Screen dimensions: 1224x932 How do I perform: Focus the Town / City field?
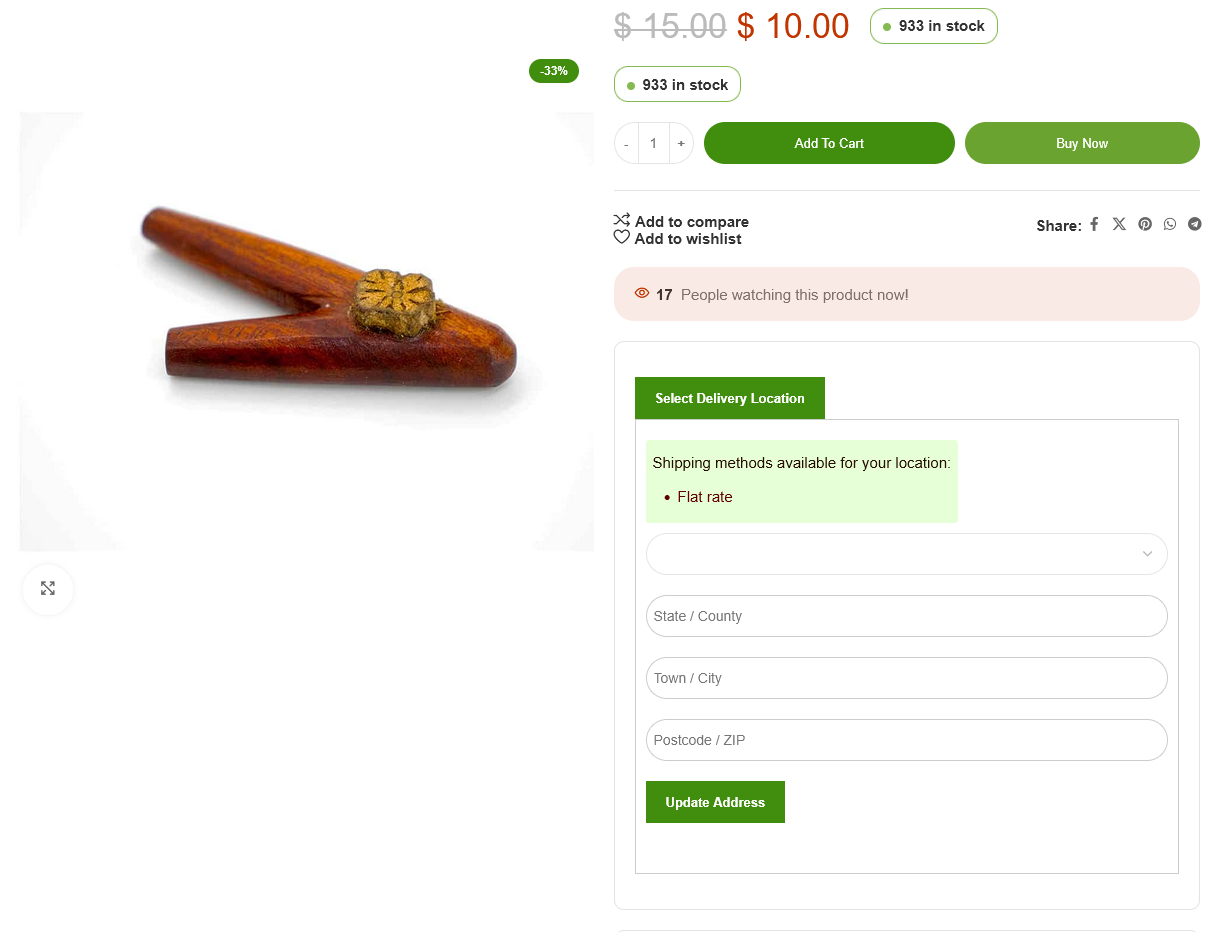(x=906, y=678)
